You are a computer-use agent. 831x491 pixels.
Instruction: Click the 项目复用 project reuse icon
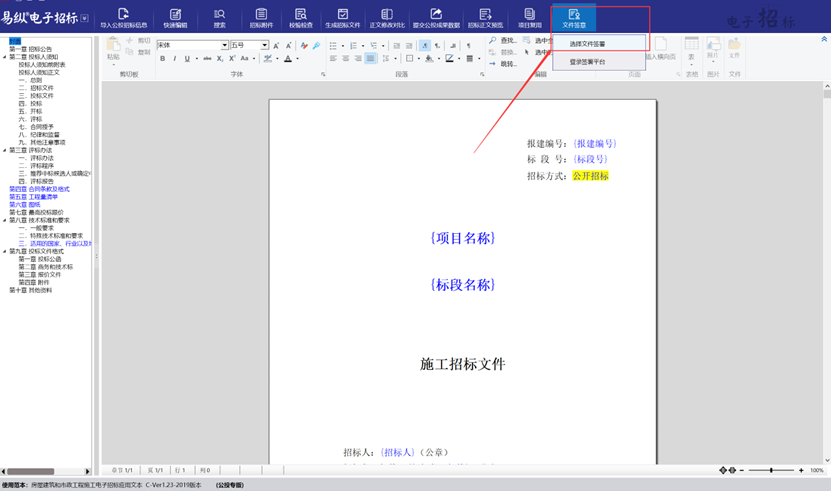coord(530,18)
